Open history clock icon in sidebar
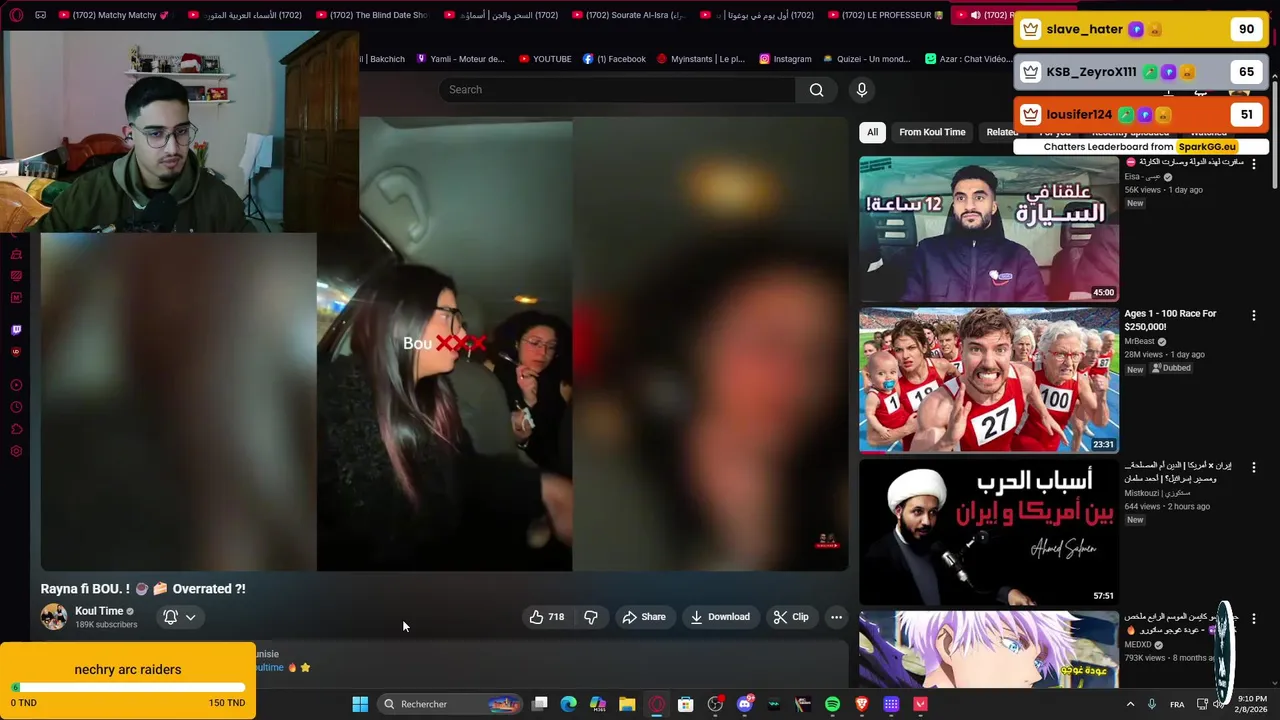Viewport: 1280px width, 720px height. pyautogui.click(x=16, y=407)
